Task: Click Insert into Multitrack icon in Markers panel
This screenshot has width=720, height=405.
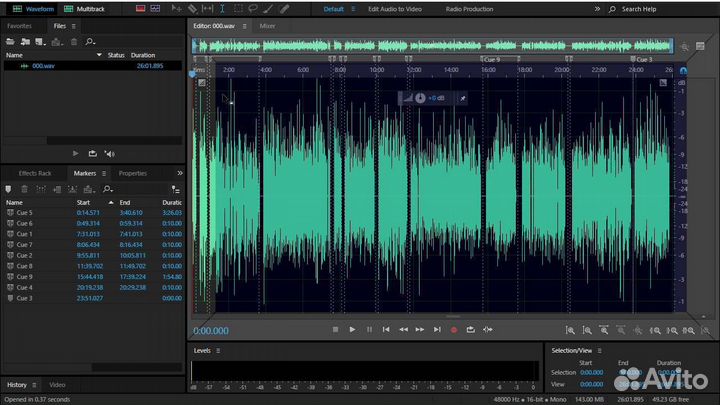Action: (57, 189)
